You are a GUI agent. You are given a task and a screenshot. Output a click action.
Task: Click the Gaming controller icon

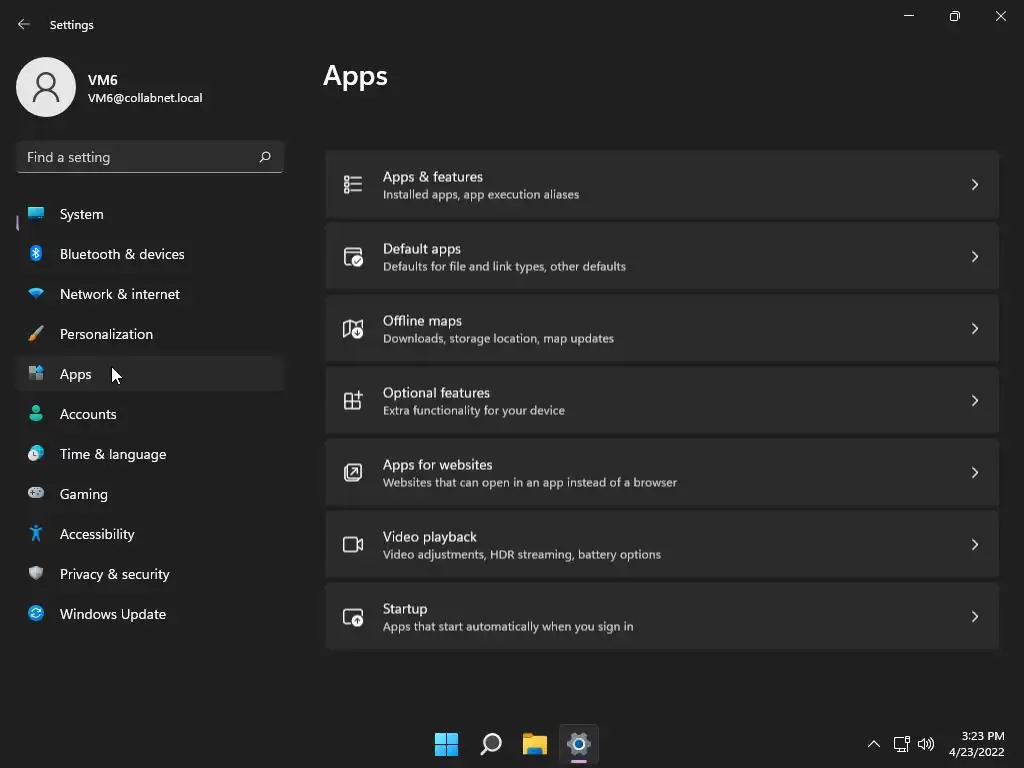point(36,493)
